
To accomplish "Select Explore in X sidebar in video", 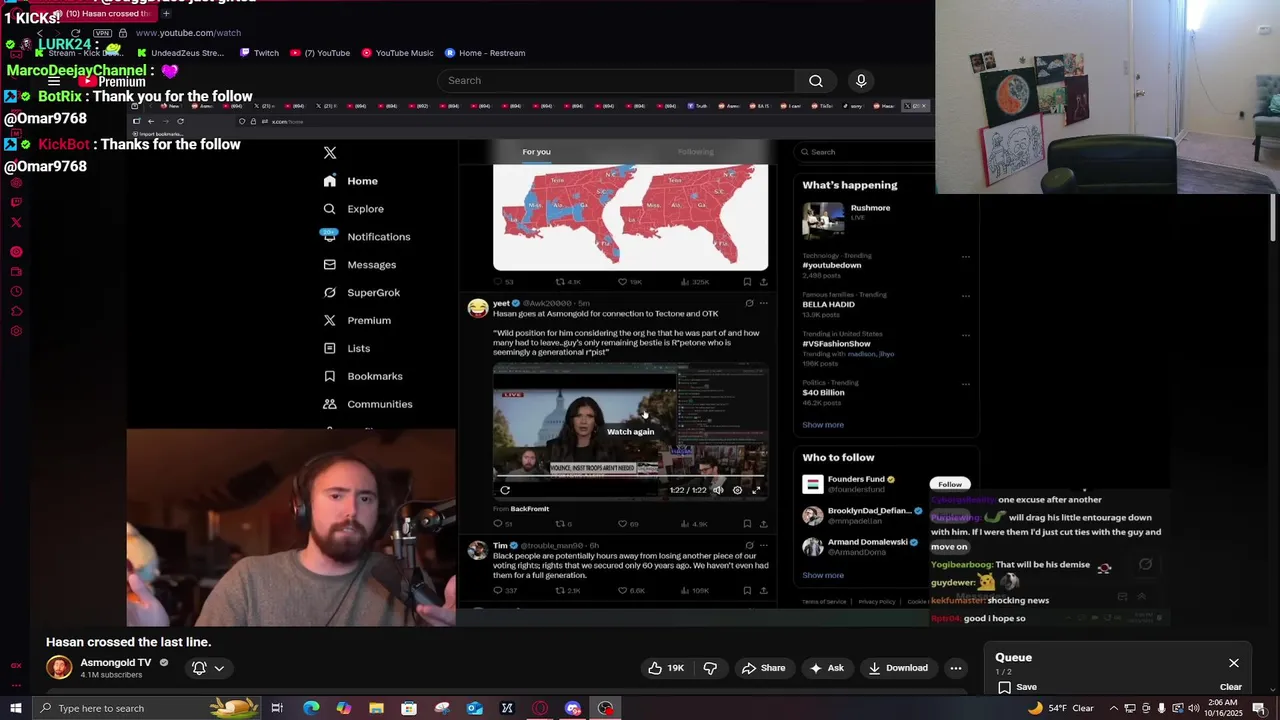I will 354,209.
